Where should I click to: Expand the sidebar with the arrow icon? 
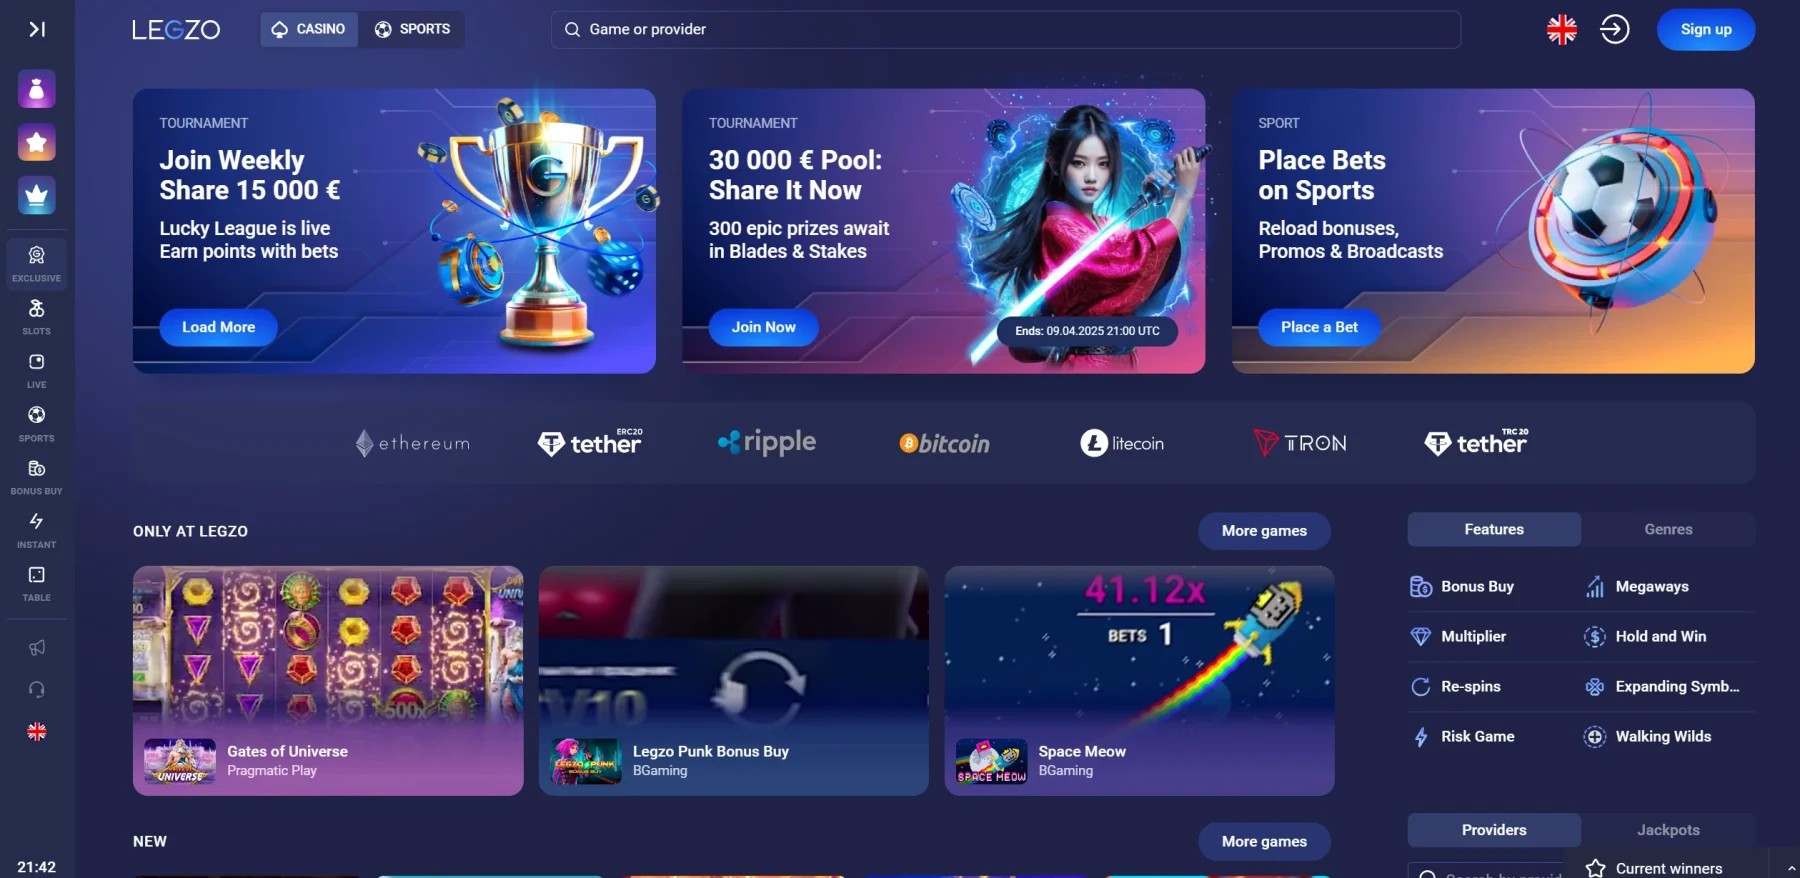pyautogui.click(x=37, y=29)
